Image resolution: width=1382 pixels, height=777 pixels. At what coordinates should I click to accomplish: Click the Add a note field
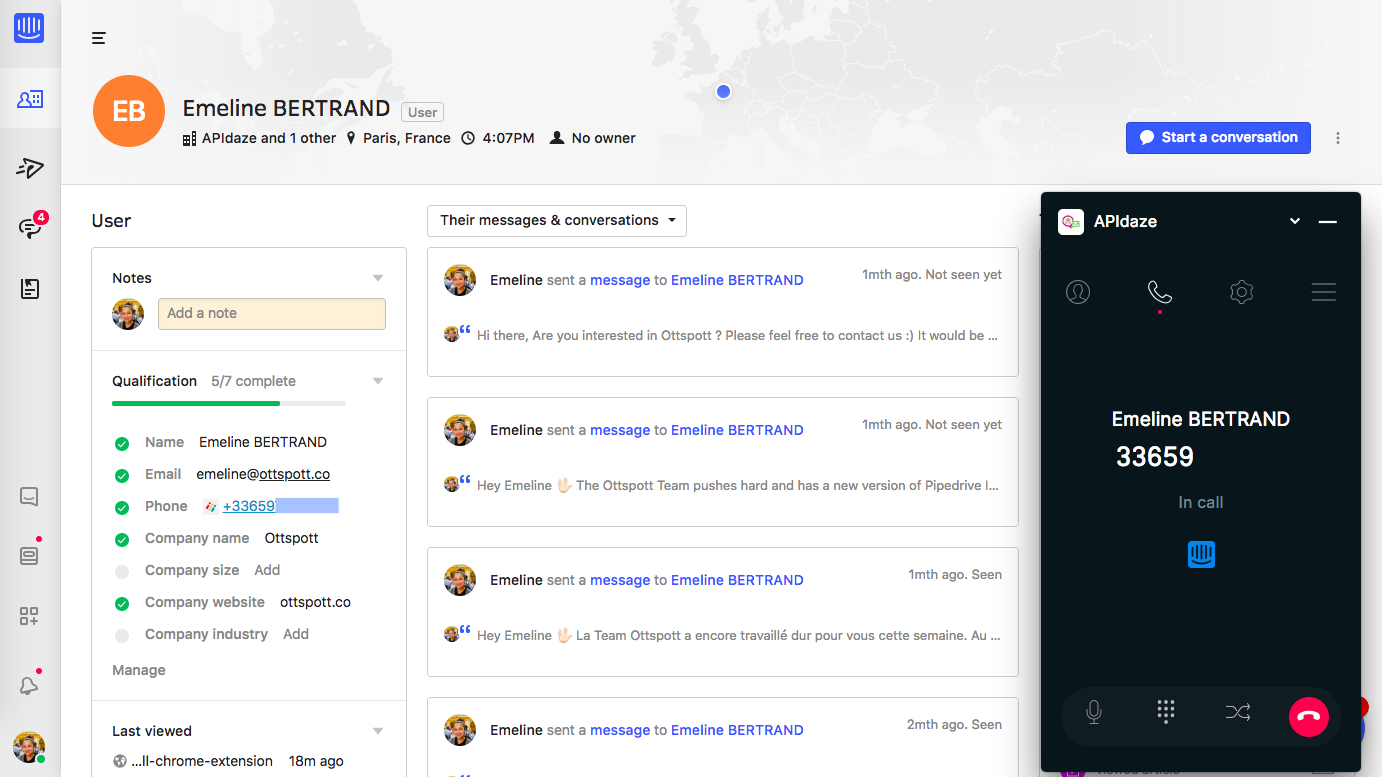[x=272, y=314]
